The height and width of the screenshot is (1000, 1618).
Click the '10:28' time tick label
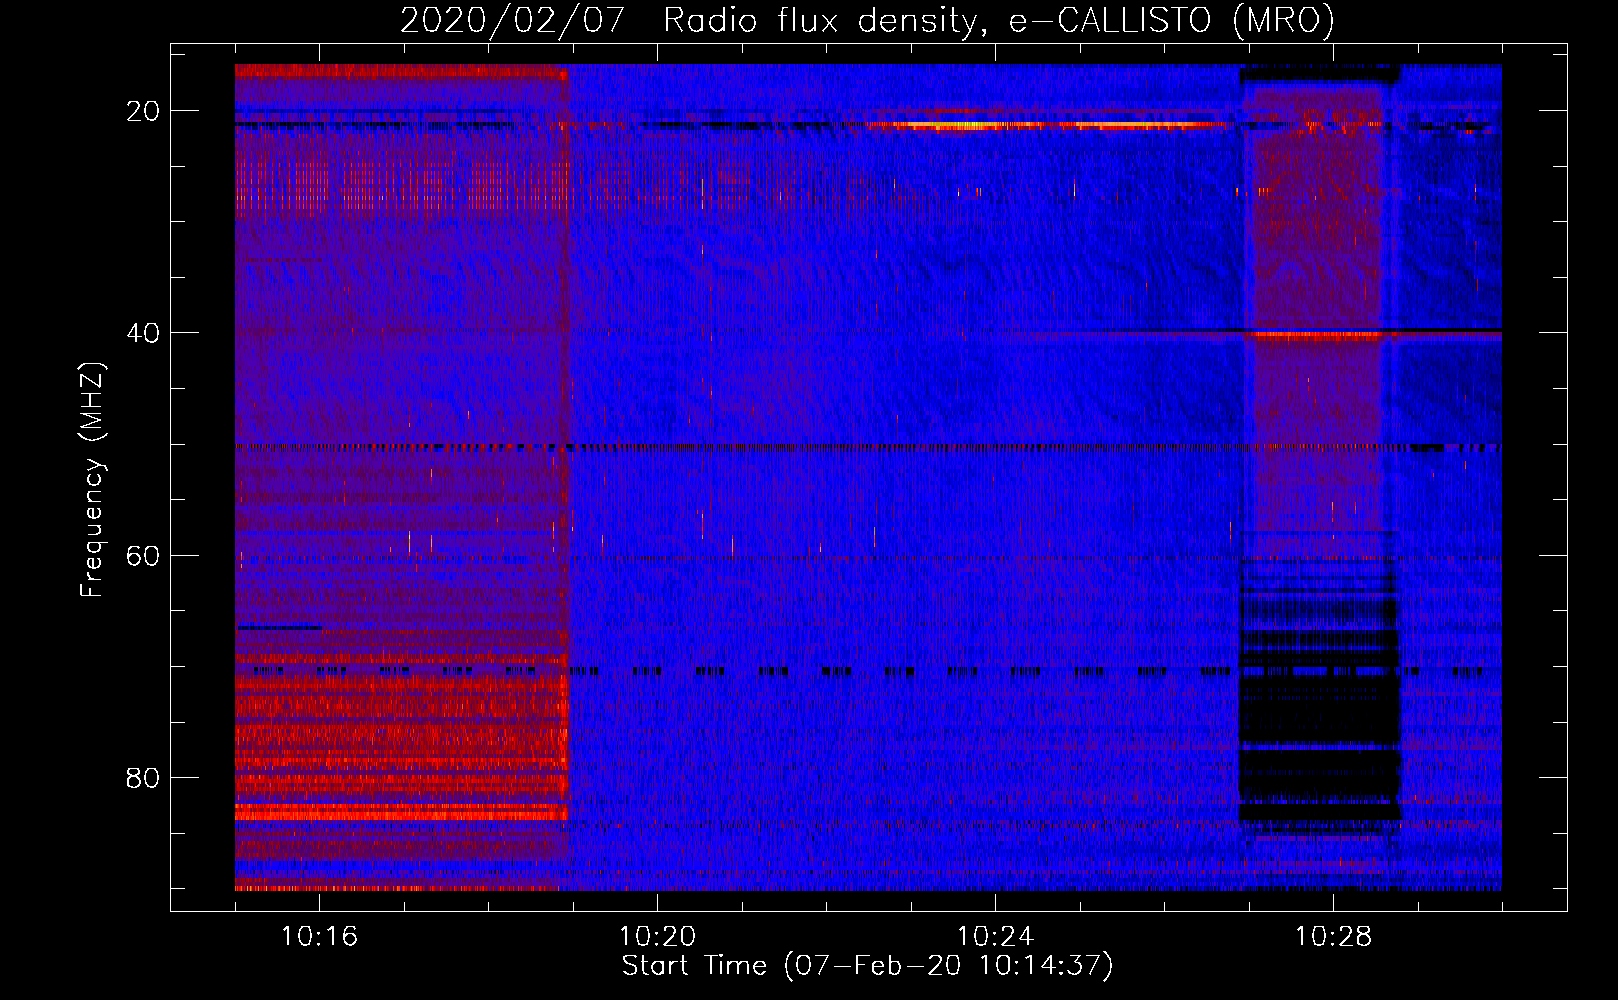[1333, 937]
